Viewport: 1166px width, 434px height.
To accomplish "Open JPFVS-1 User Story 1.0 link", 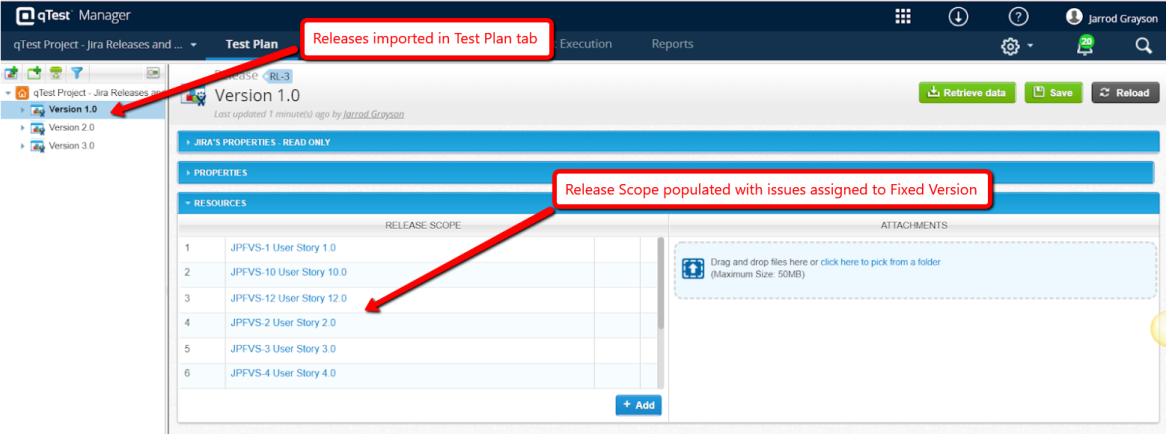I will point(283,247).
